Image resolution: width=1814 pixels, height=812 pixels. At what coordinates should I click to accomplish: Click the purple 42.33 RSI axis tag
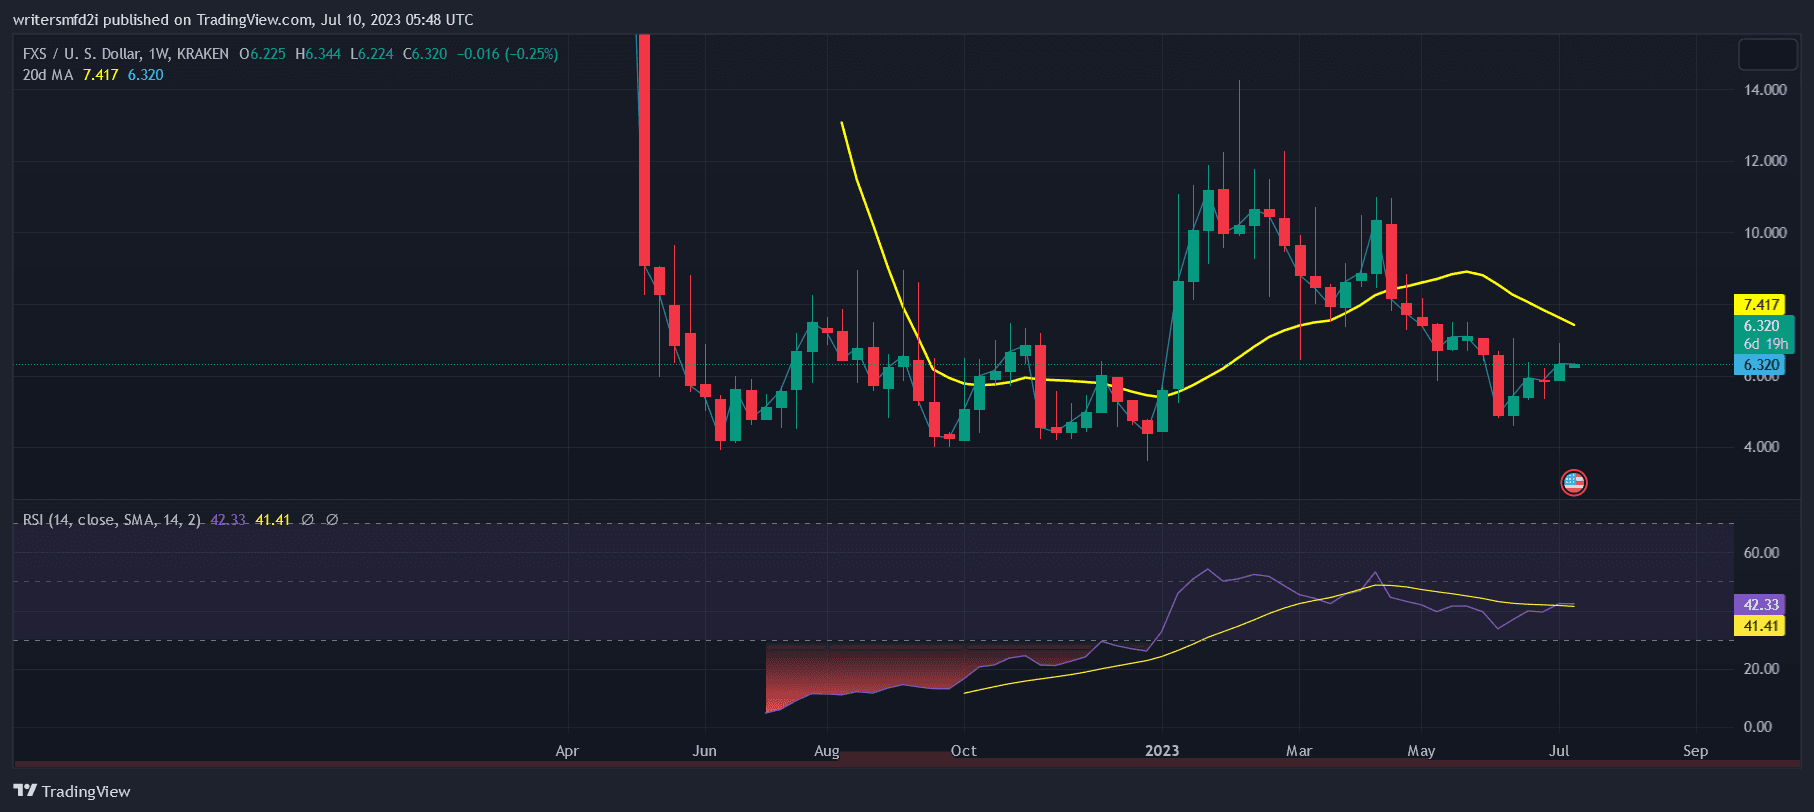(x=1761, y=605)
